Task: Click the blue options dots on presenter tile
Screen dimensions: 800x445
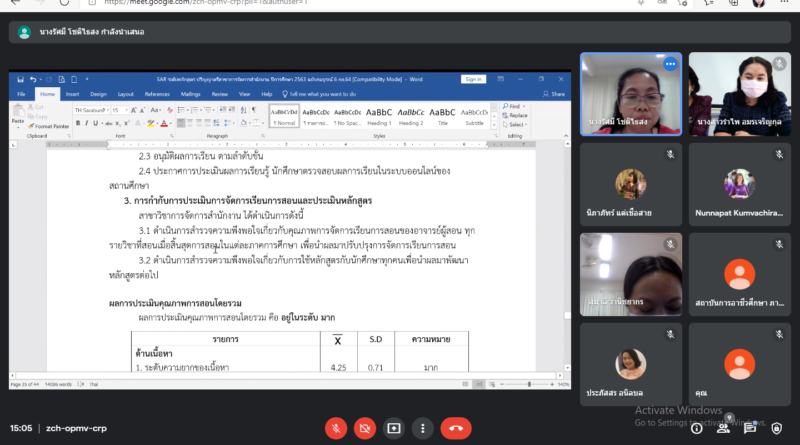Action: [x=670, y=64]
